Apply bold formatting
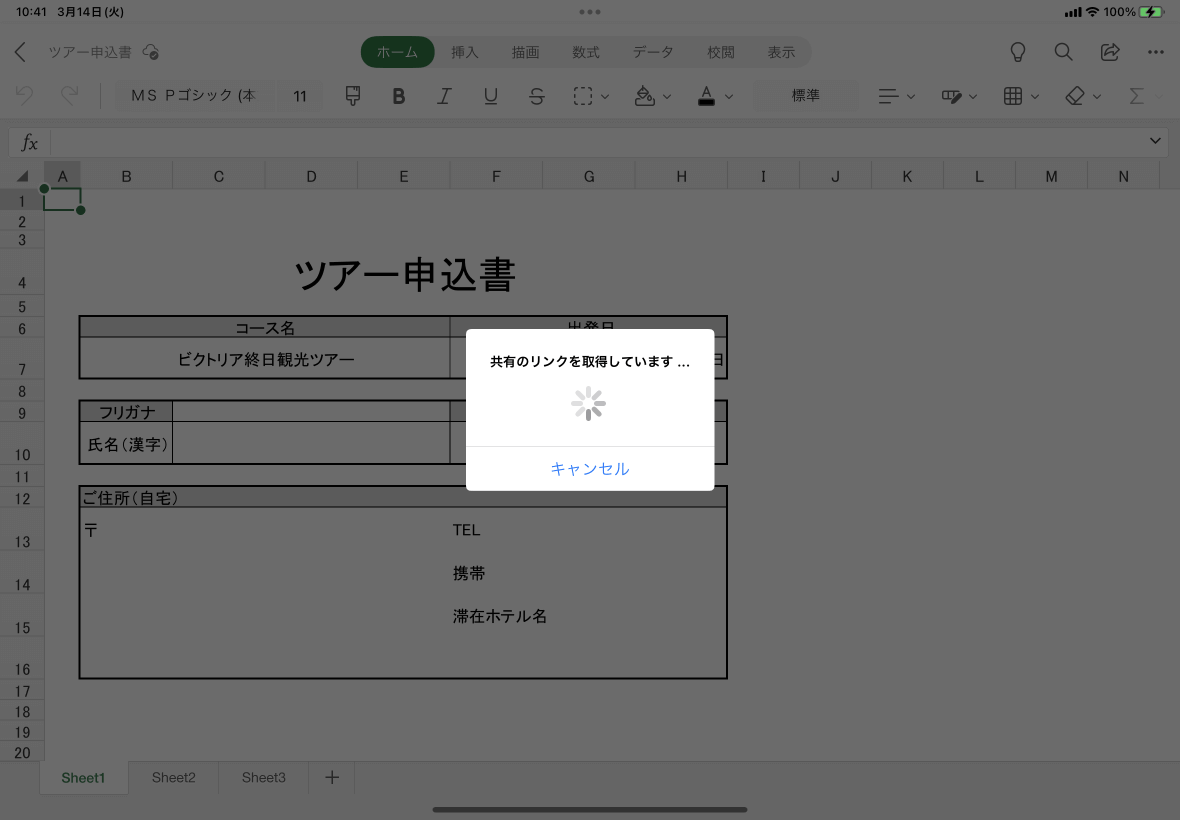Viewport: 1180px width, 820px height. [x=398, y=96]
